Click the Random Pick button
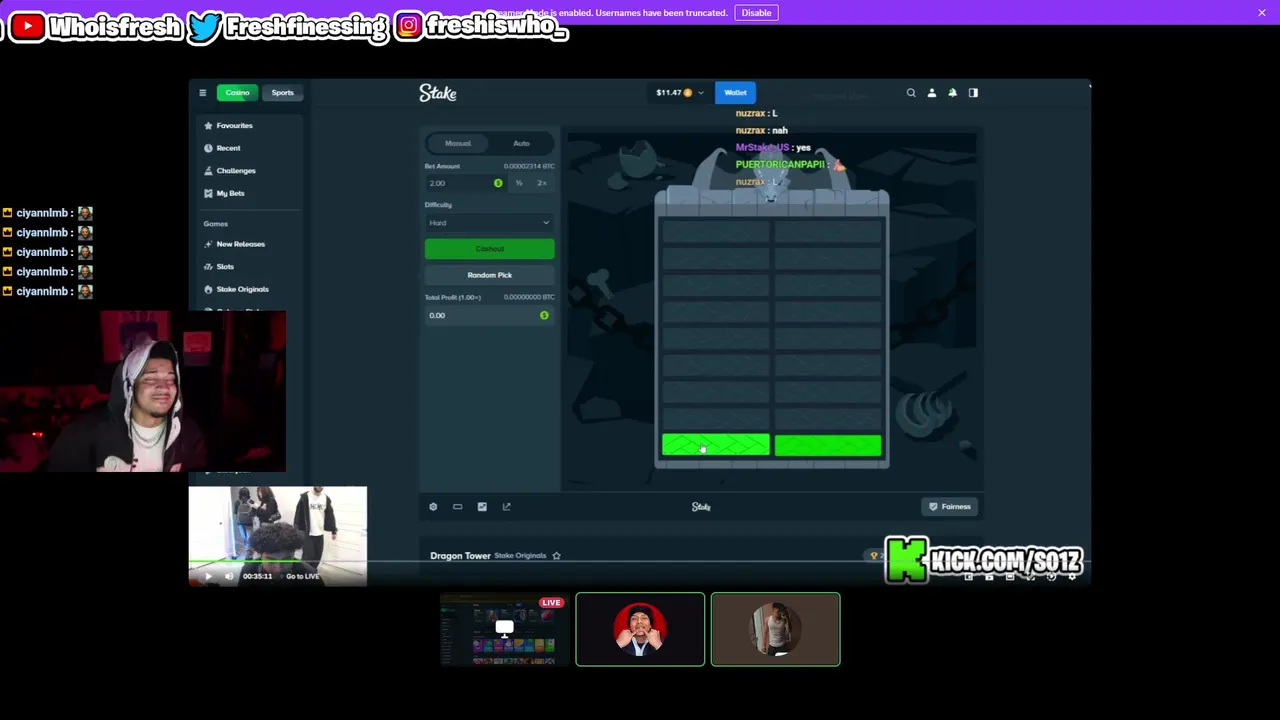 pyautogui.click(x=489, y=275)
